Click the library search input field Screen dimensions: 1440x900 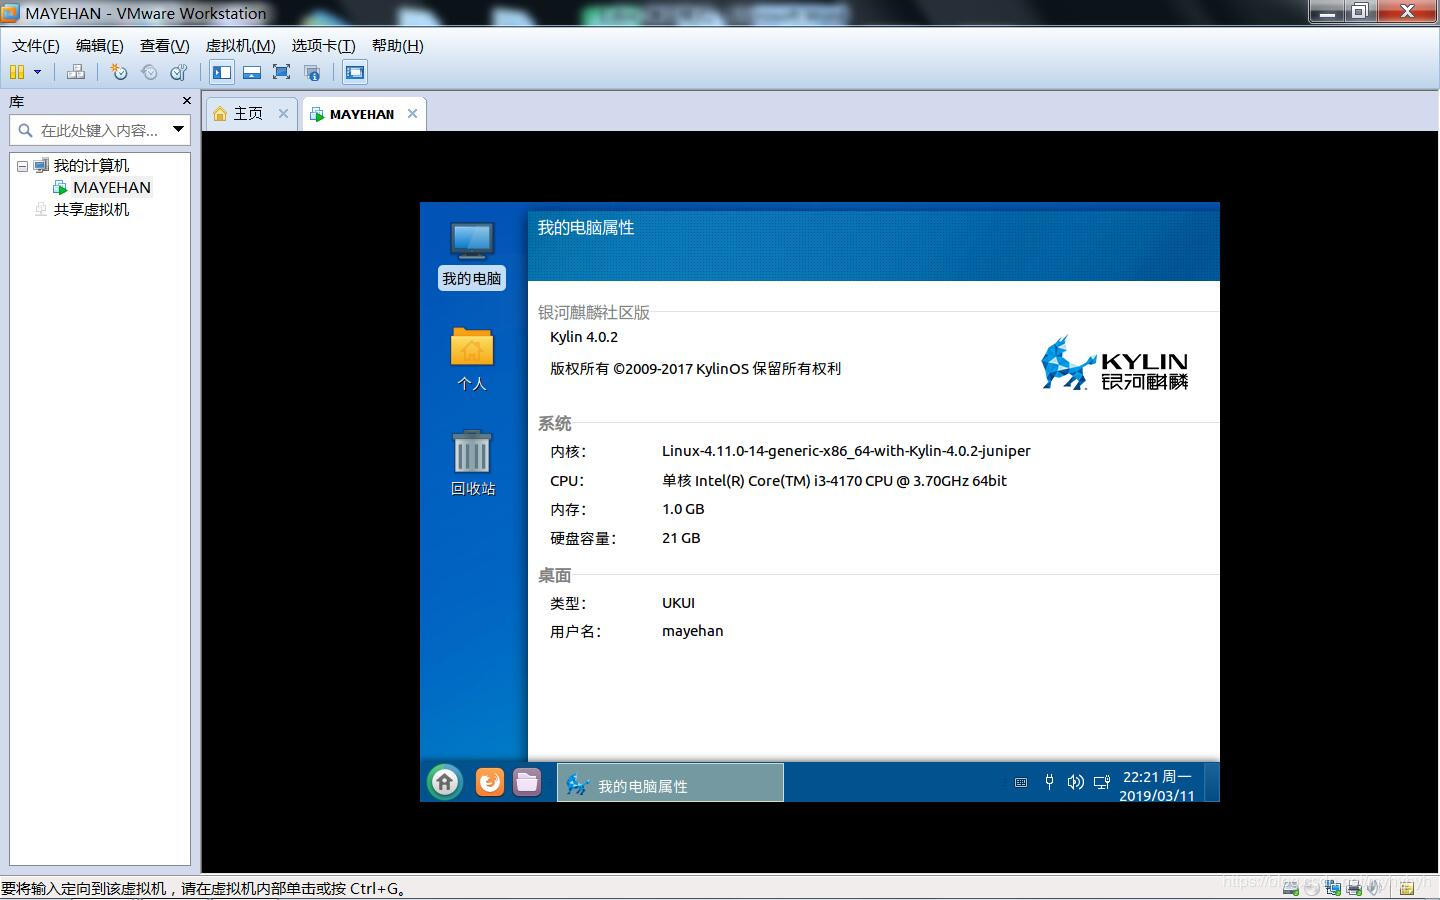click(98, 130)
